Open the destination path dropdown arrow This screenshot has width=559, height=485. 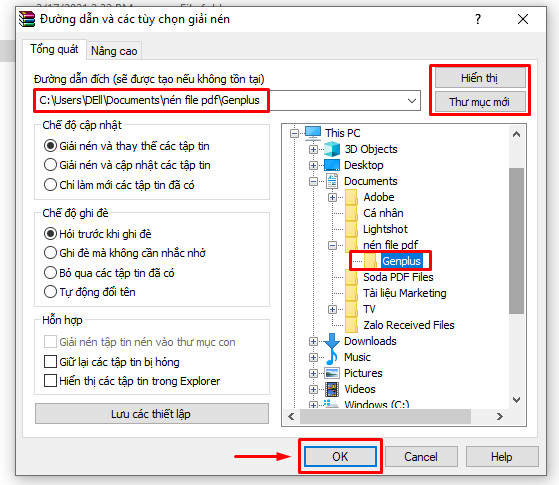pos(412,101)
